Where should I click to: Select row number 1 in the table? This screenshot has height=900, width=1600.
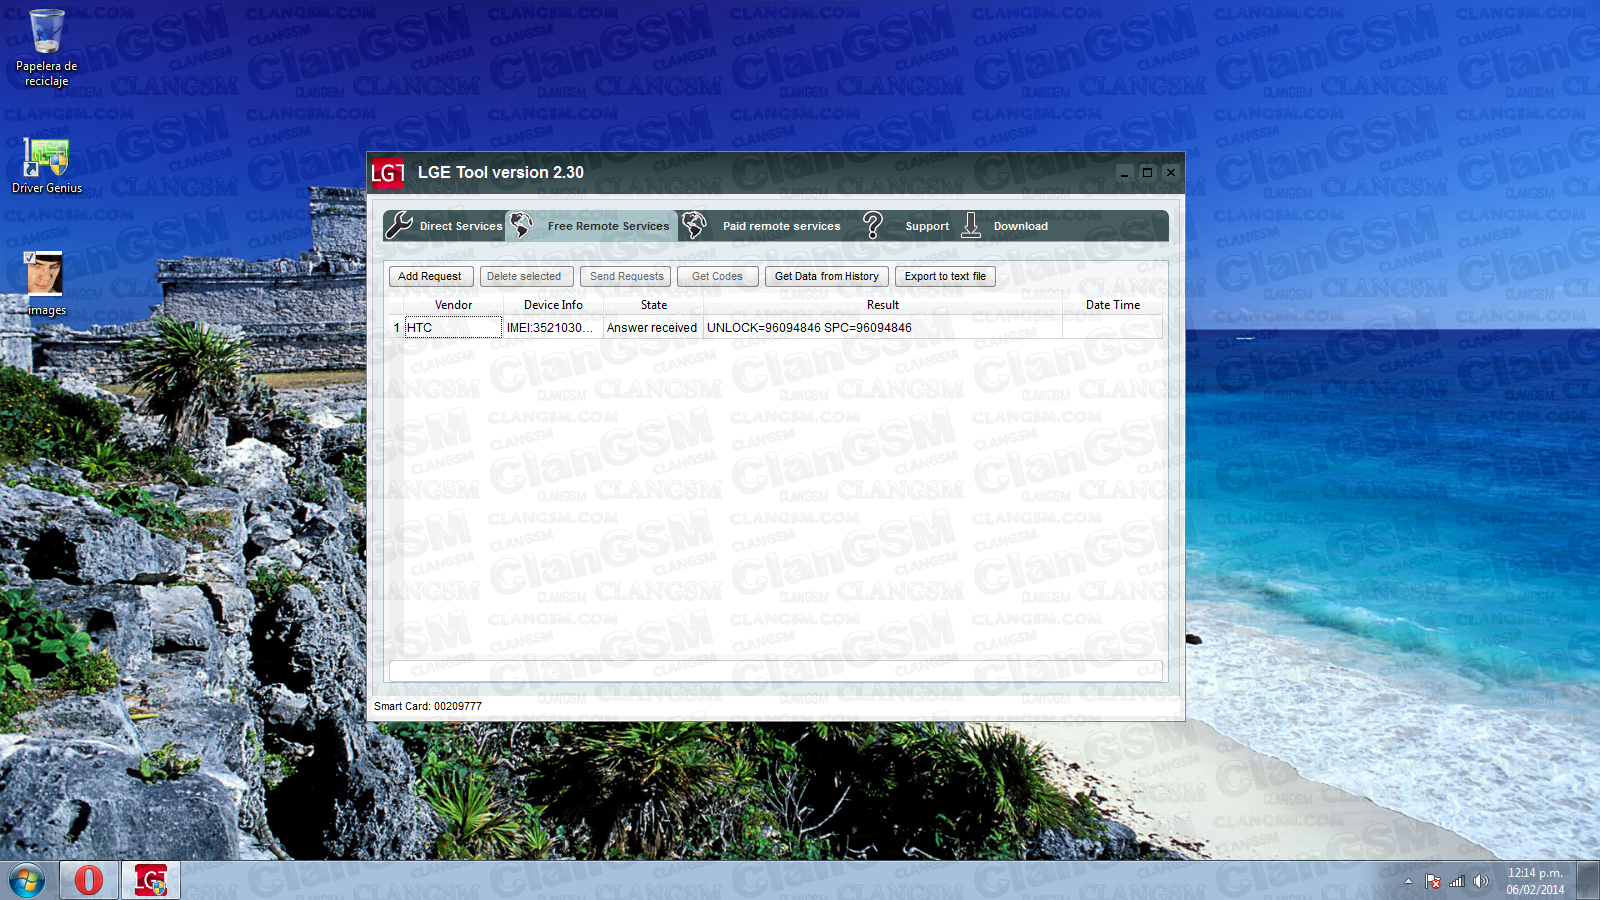(x=397, y=328)
